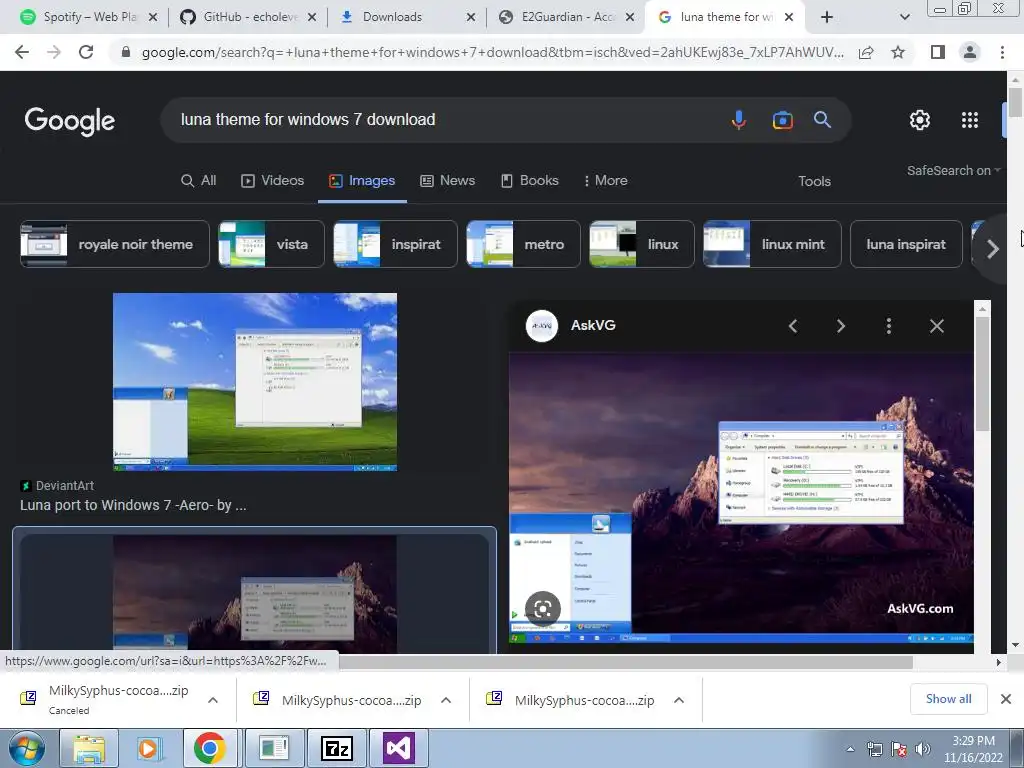Click the horizontal scrollbar at page bottom
The width and height of the screenshot is (1024, 768).
(625, 662)
